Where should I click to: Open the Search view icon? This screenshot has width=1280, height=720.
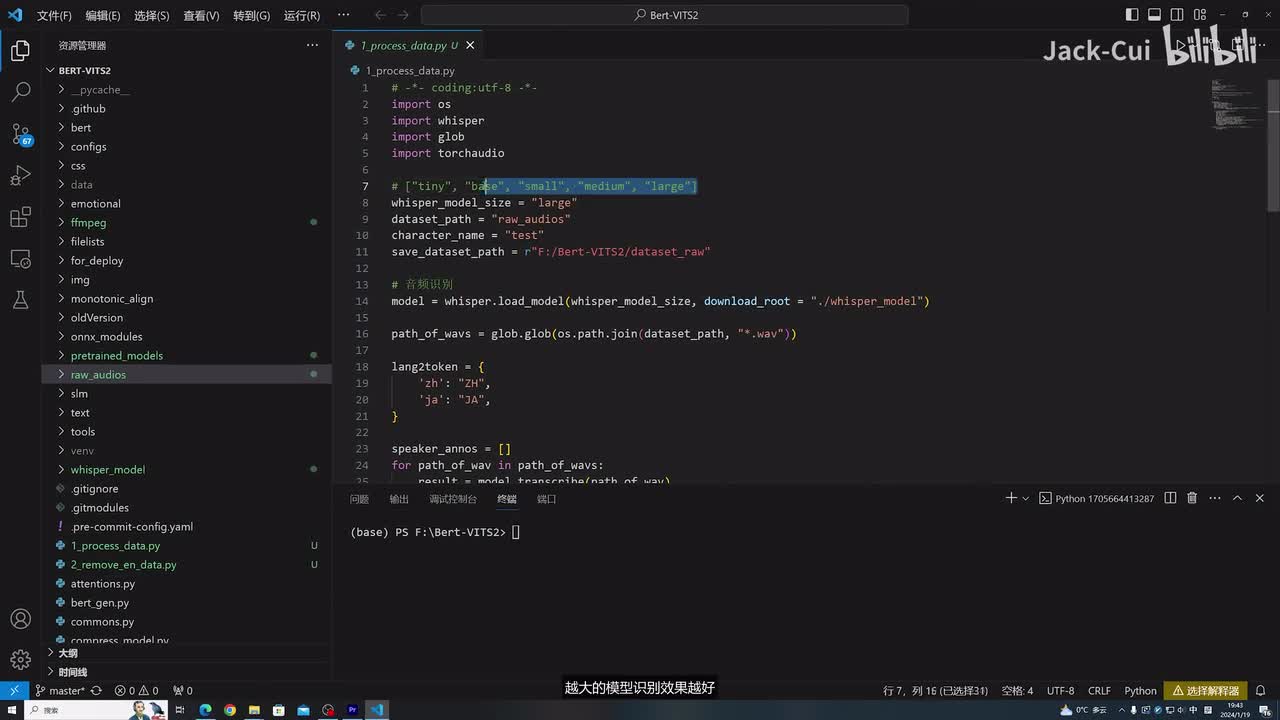point(20,92)
